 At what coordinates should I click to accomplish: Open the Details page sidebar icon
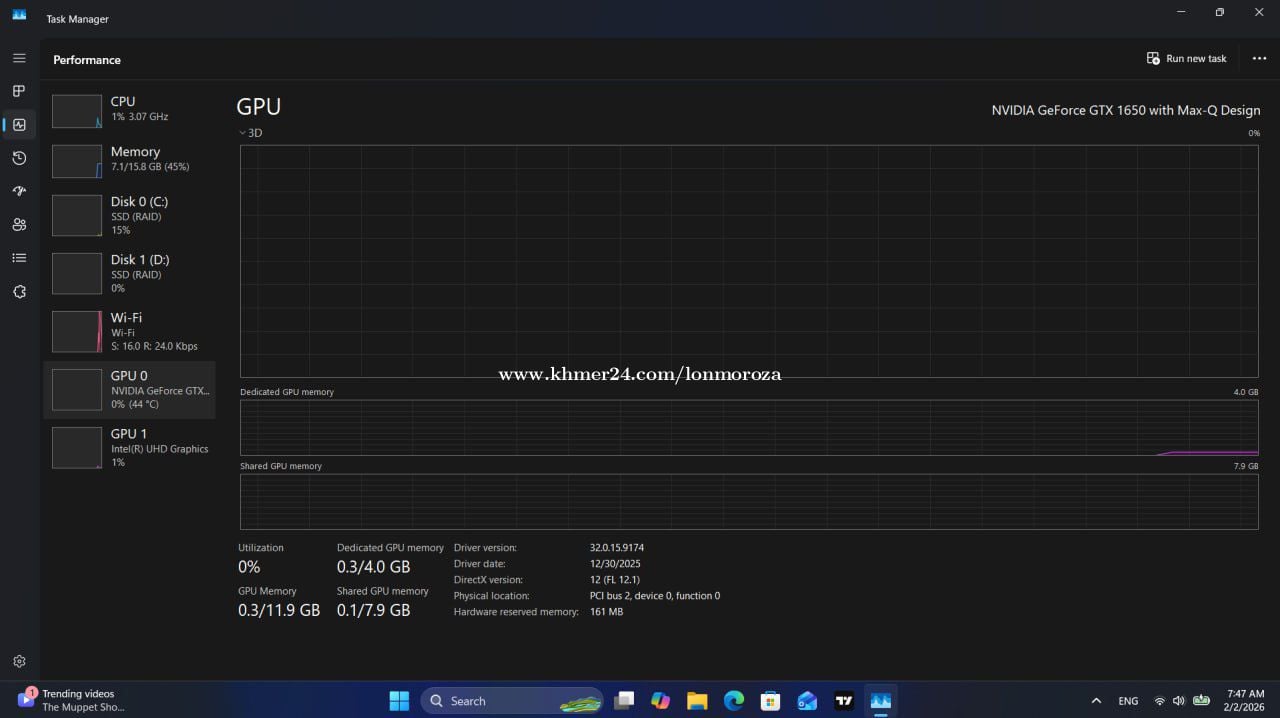(19, 258)
